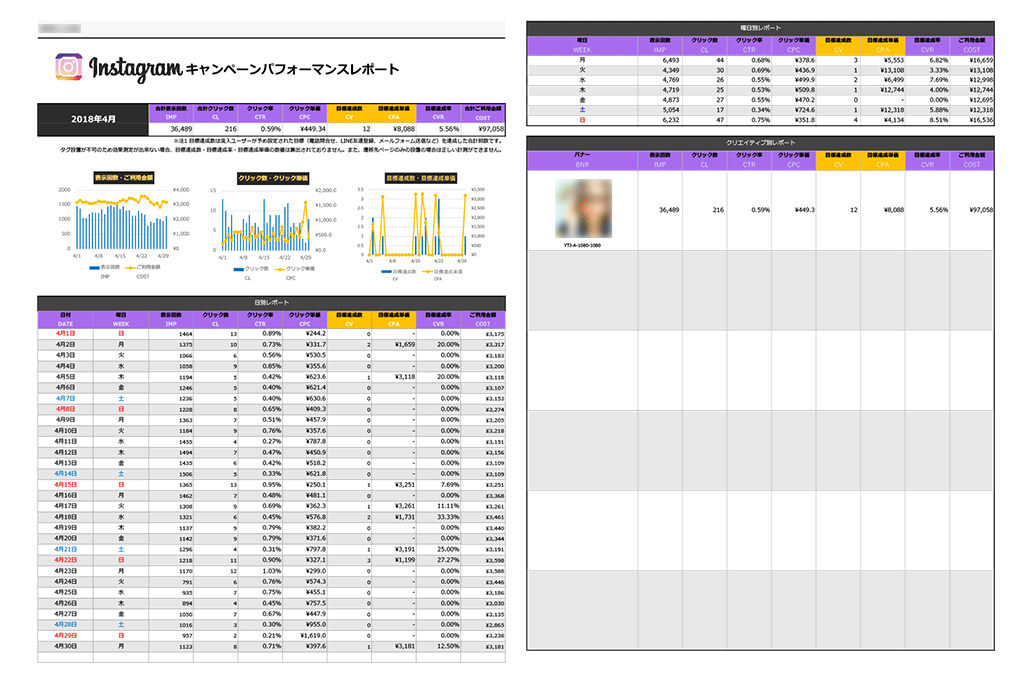Click the summary total cost ¥97,058 cell
Screen dimensions: 1020x683
(x=484, y=128)
